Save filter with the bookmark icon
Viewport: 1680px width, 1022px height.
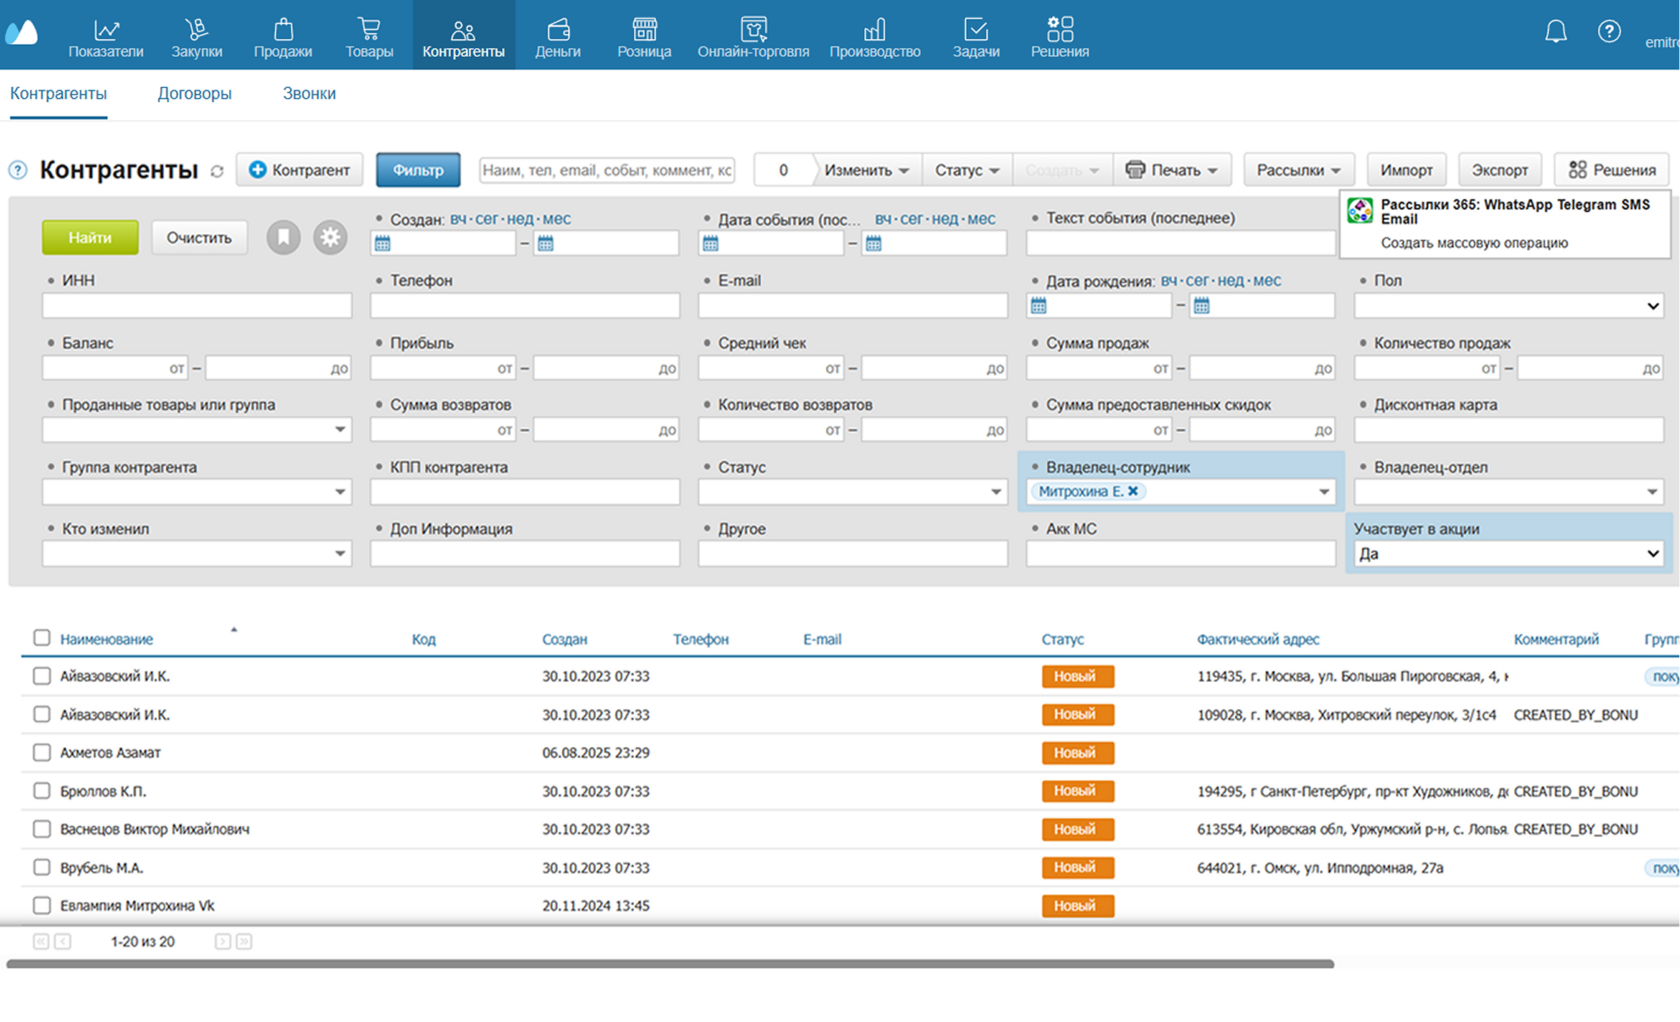tap(284, 238)
